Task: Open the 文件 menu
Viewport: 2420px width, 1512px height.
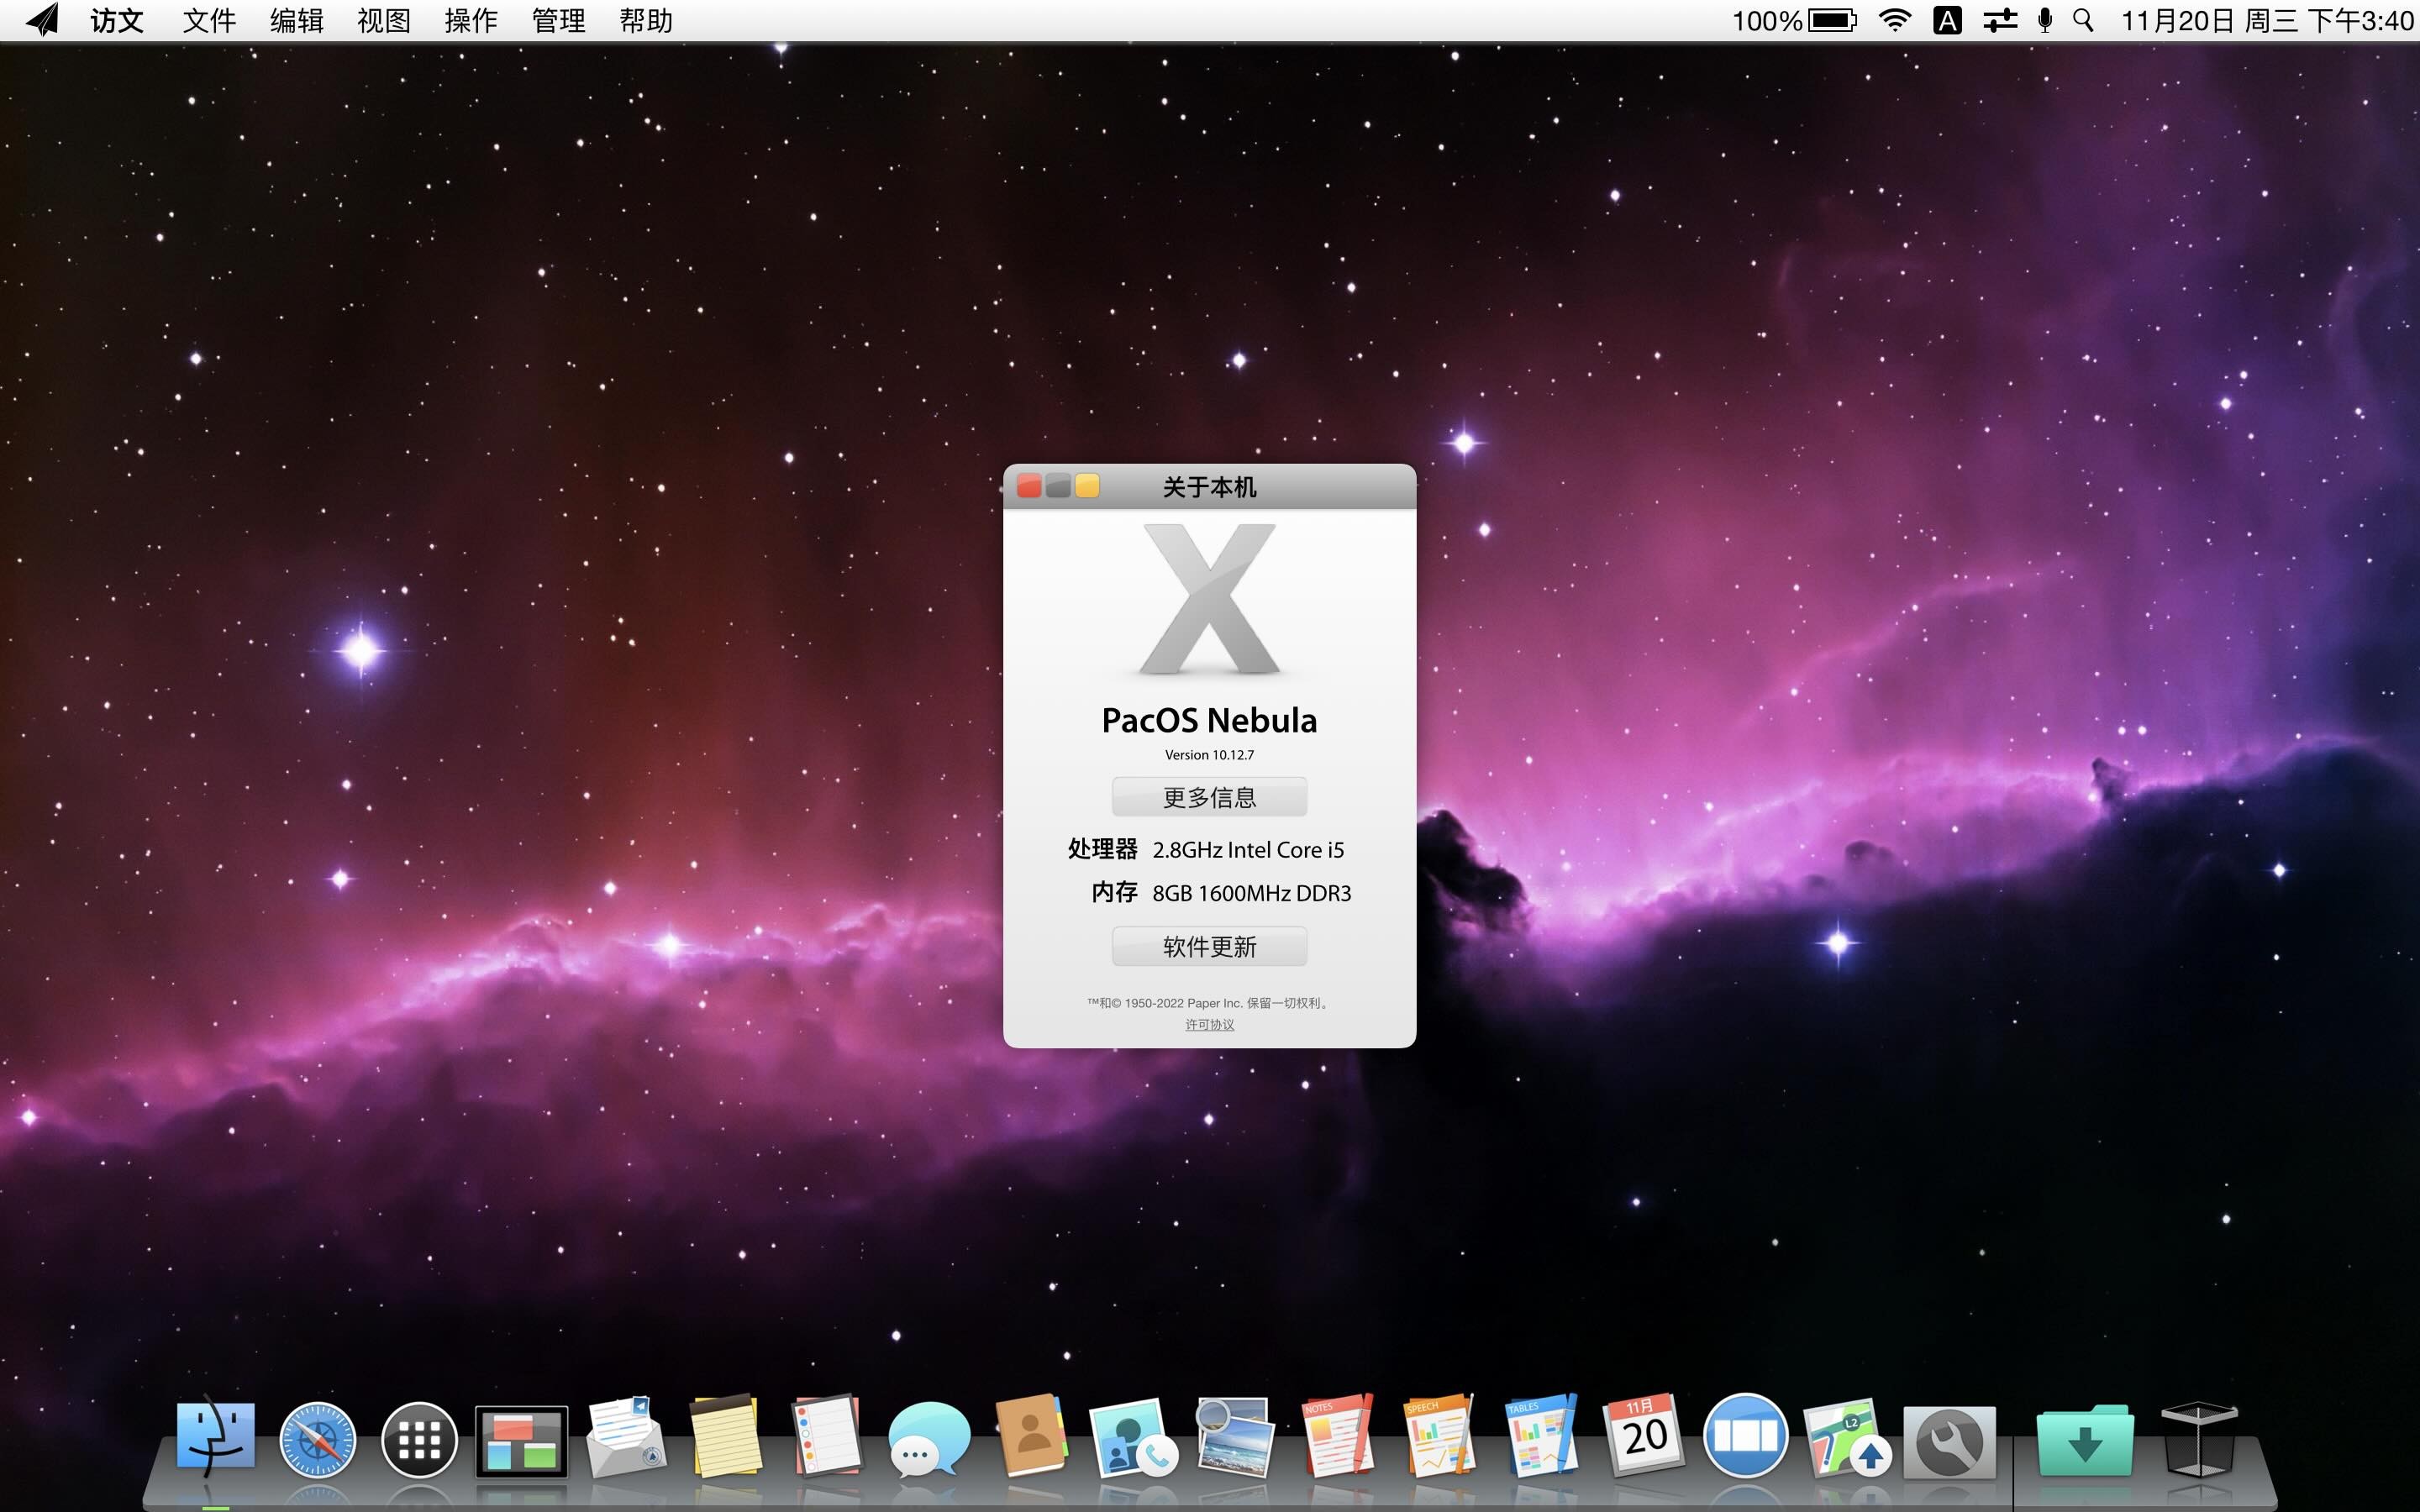Action: point(209,20)
